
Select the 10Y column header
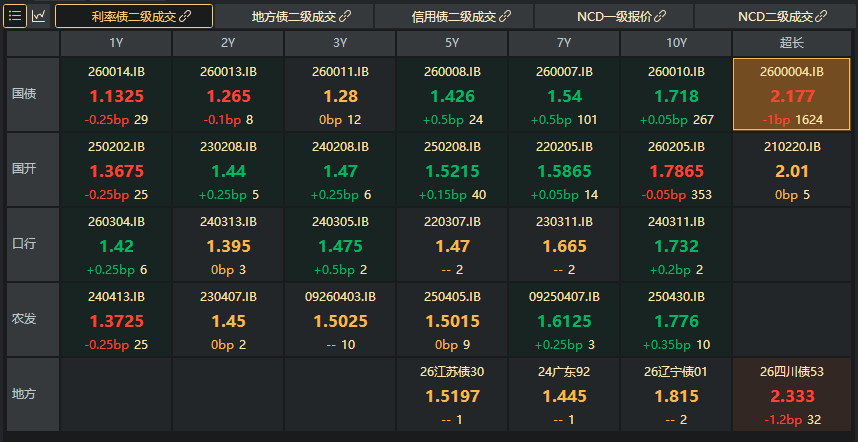point(676,43)
